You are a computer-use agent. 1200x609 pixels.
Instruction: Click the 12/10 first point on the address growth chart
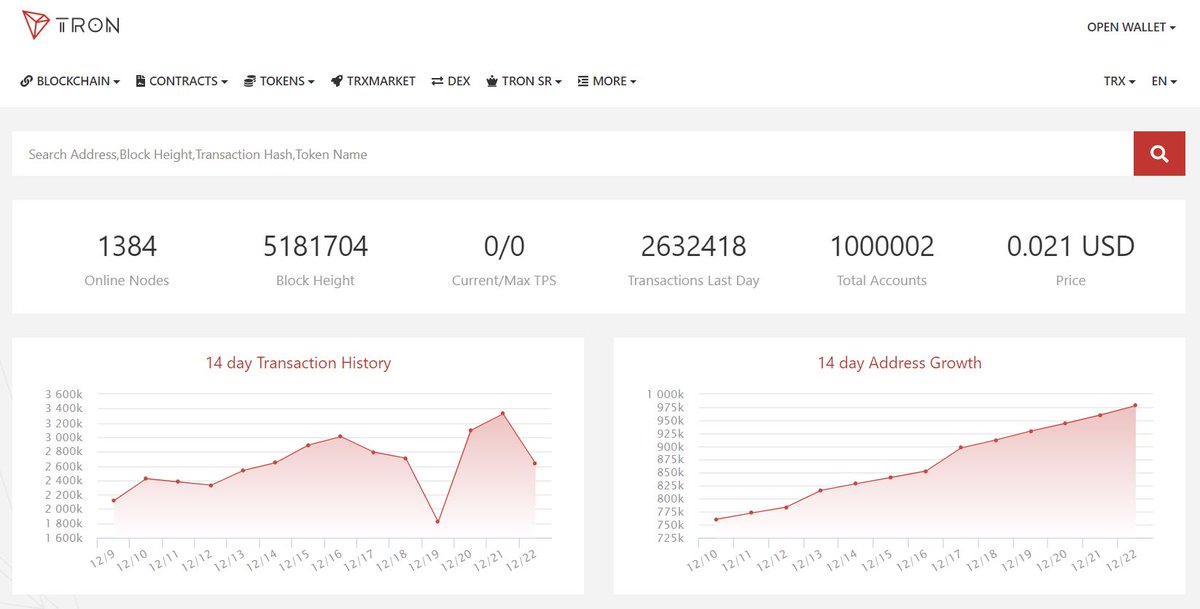coord(716,519)
